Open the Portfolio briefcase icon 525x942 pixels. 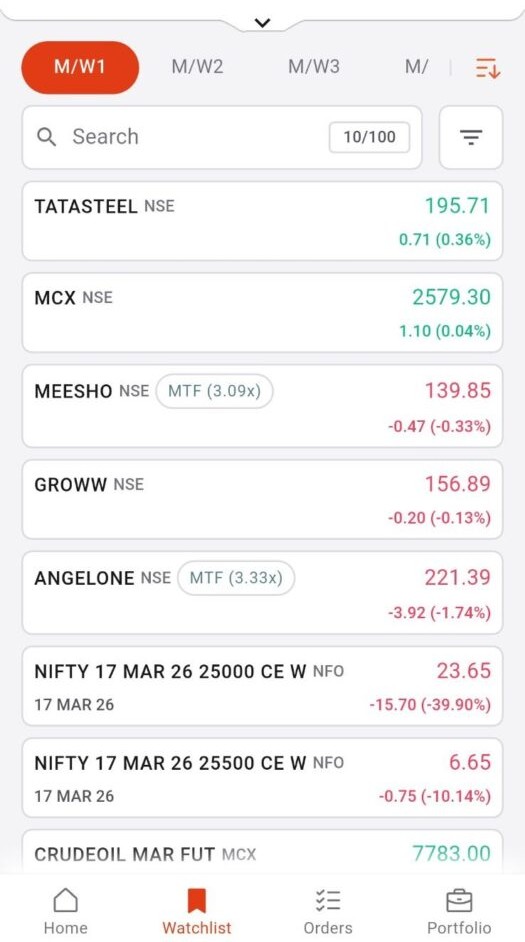(x=459, y=901)
